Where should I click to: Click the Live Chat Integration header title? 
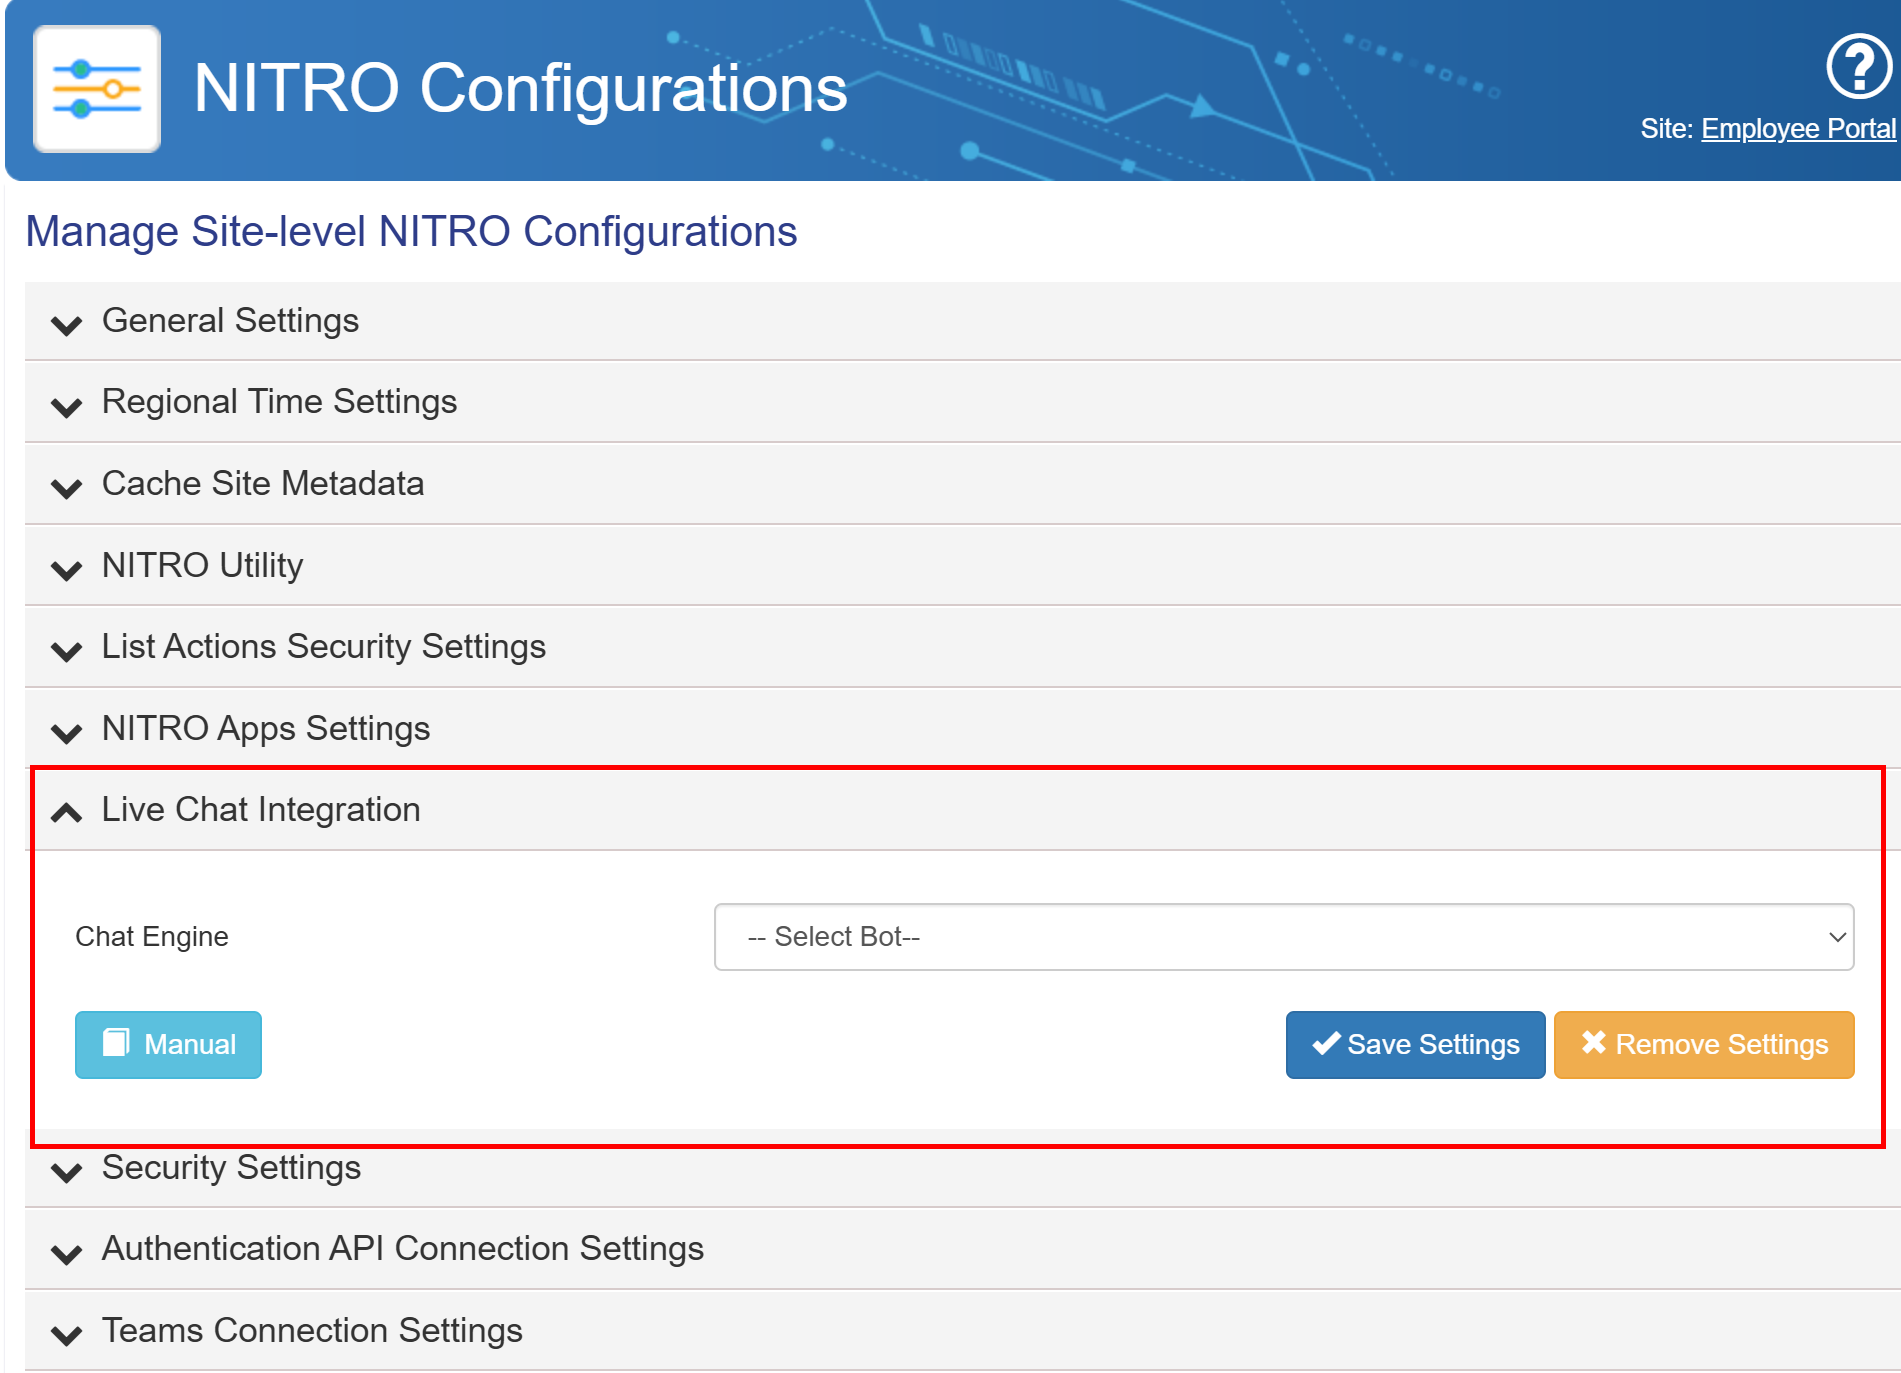pyautogui.click(x=261, y=810)
